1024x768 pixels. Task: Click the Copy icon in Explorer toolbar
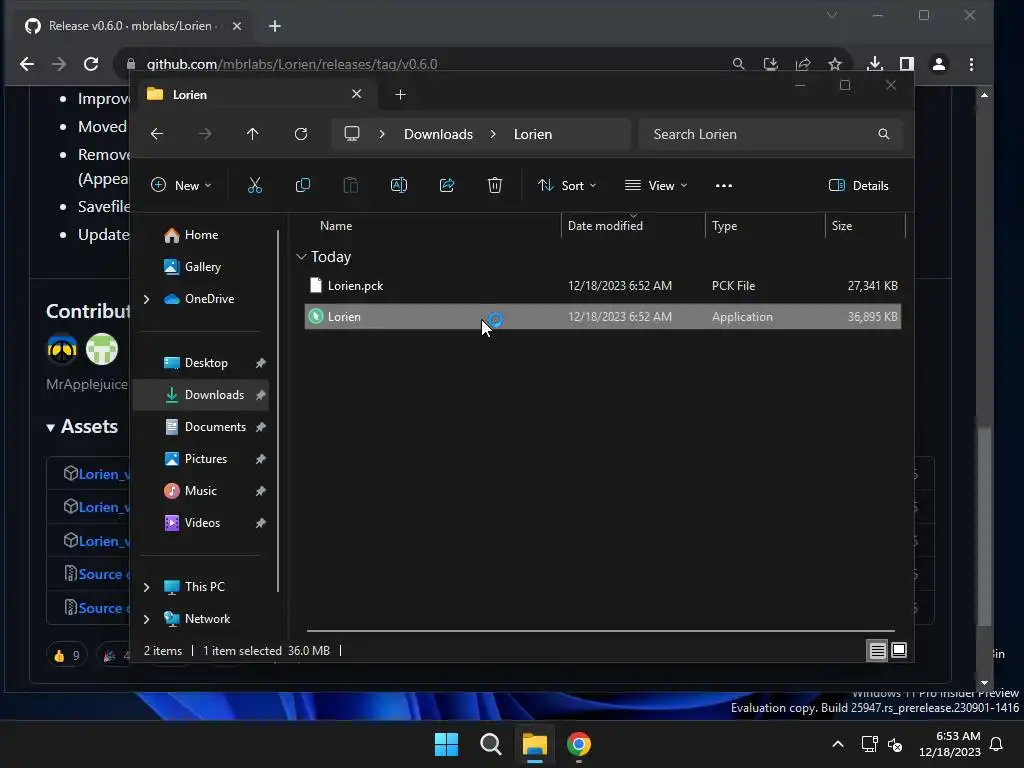click(302, 185)
